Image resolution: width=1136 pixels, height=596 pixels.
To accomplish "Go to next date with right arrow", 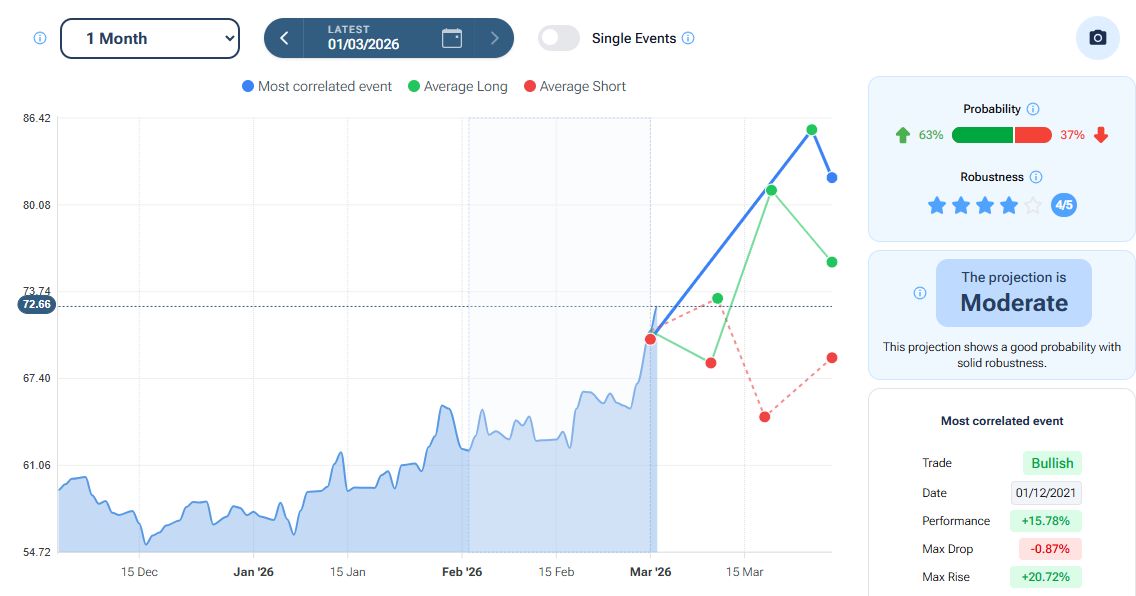I will [494, 38].
